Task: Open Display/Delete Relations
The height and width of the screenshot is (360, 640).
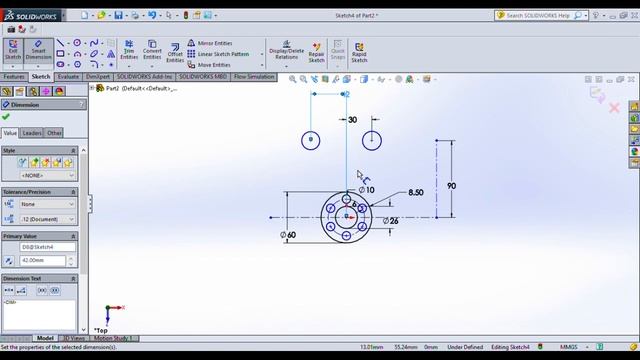Action: [287, 51]
